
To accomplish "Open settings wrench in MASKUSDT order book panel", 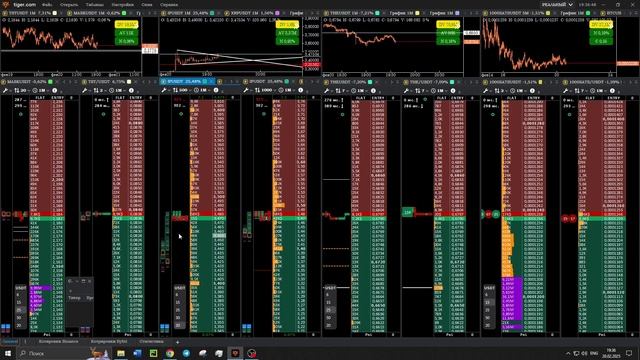I will (x=5, y=90).
